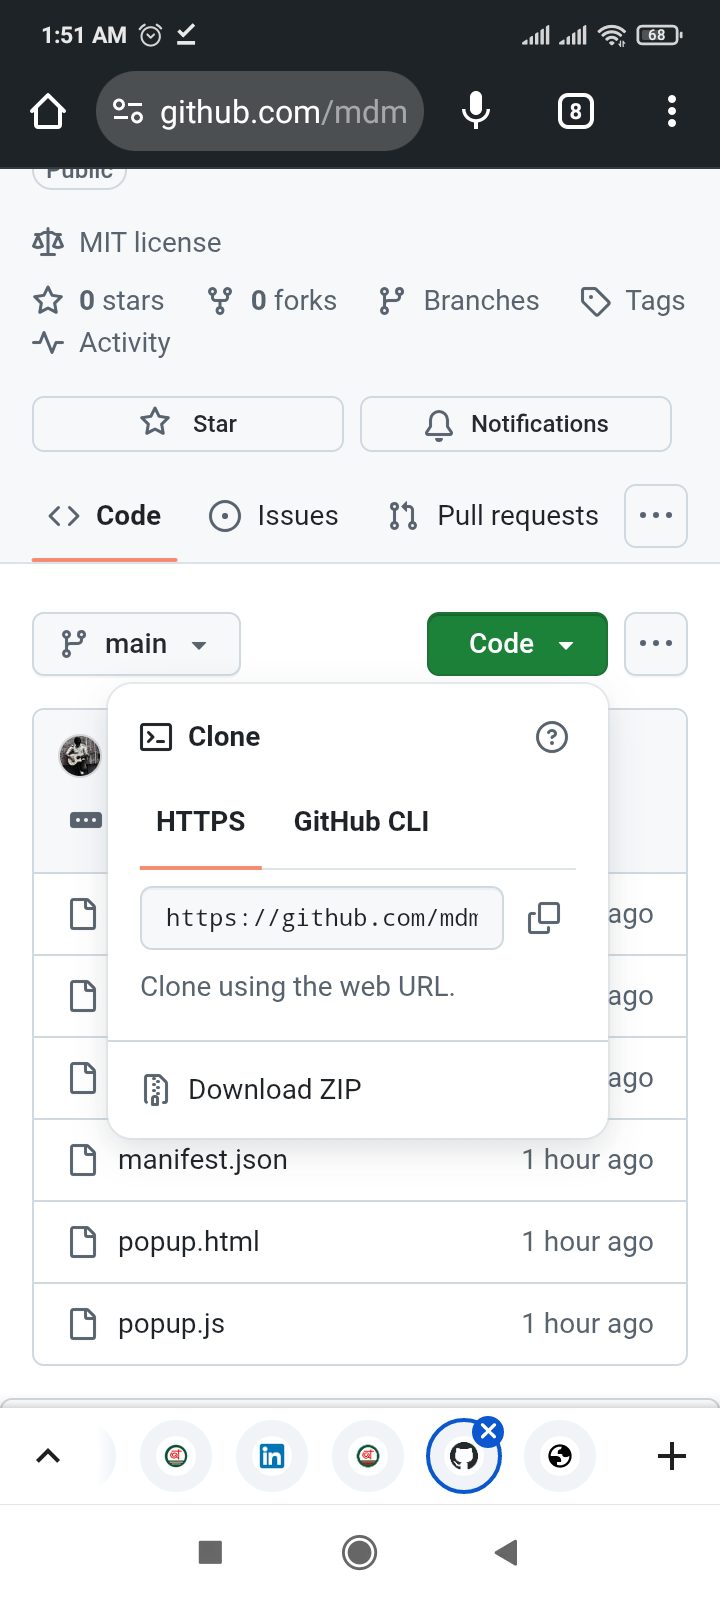This screenshot has width=720, height=1600.
Task: Select the GitHub tab thumbnail in the tab strip
Action: tap(463, 1456)
